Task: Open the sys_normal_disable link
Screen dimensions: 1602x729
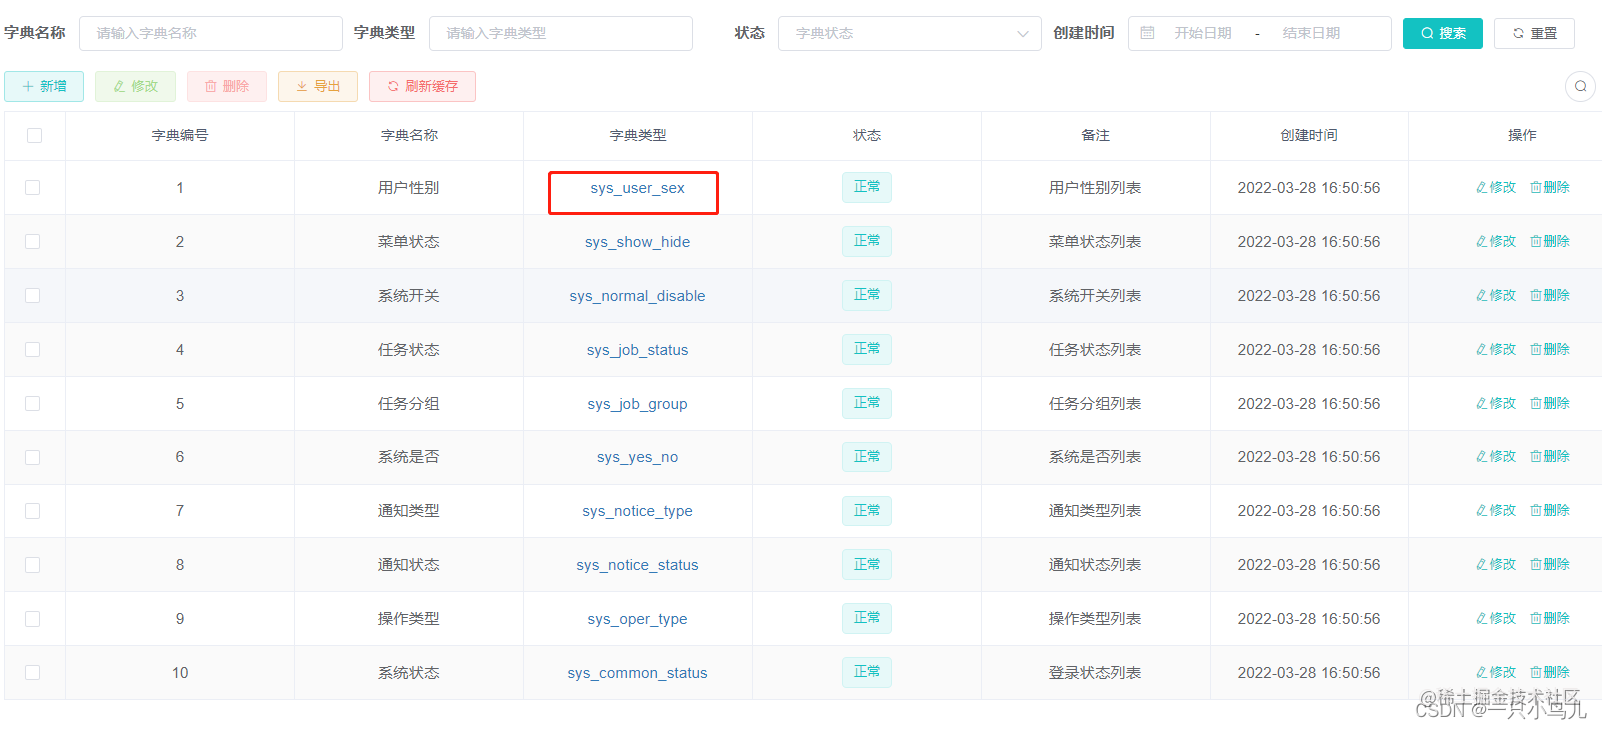Action: [x=637, y=296]
